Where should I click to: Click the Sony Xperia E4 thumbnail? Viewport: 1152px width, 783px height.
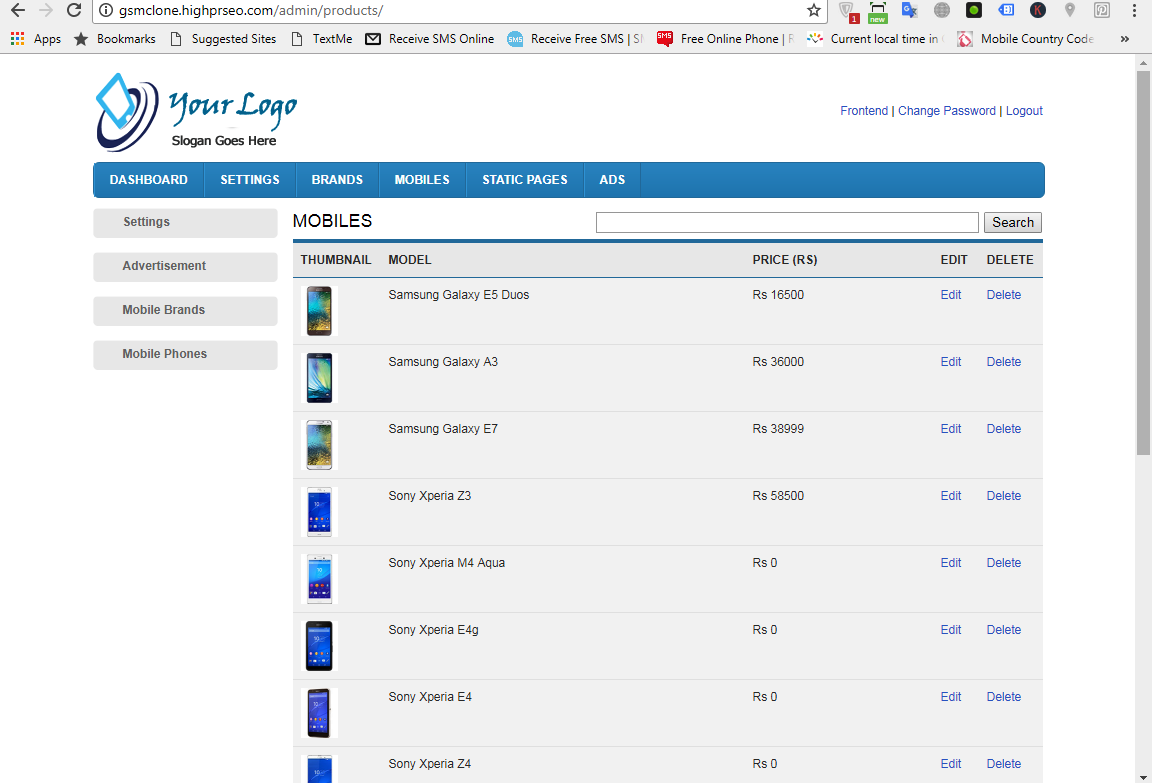319,712
